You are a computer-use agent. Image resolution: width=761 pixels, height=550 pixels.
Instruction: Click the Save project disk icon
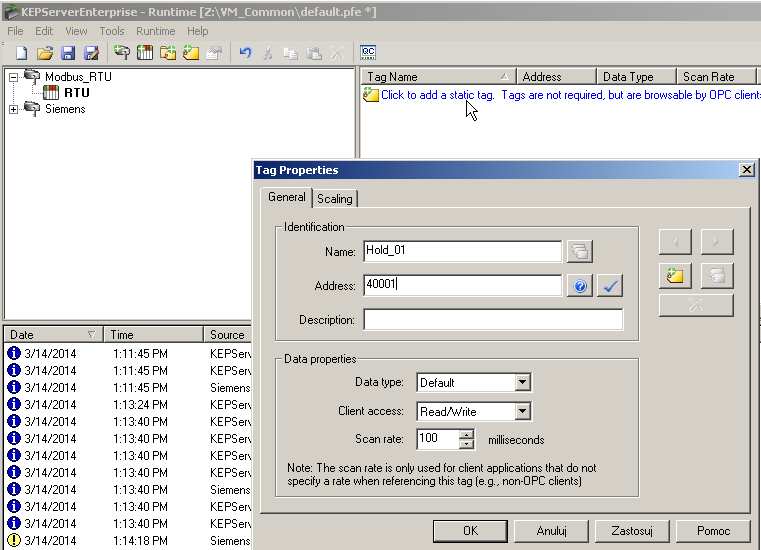(x=68, y=53)
